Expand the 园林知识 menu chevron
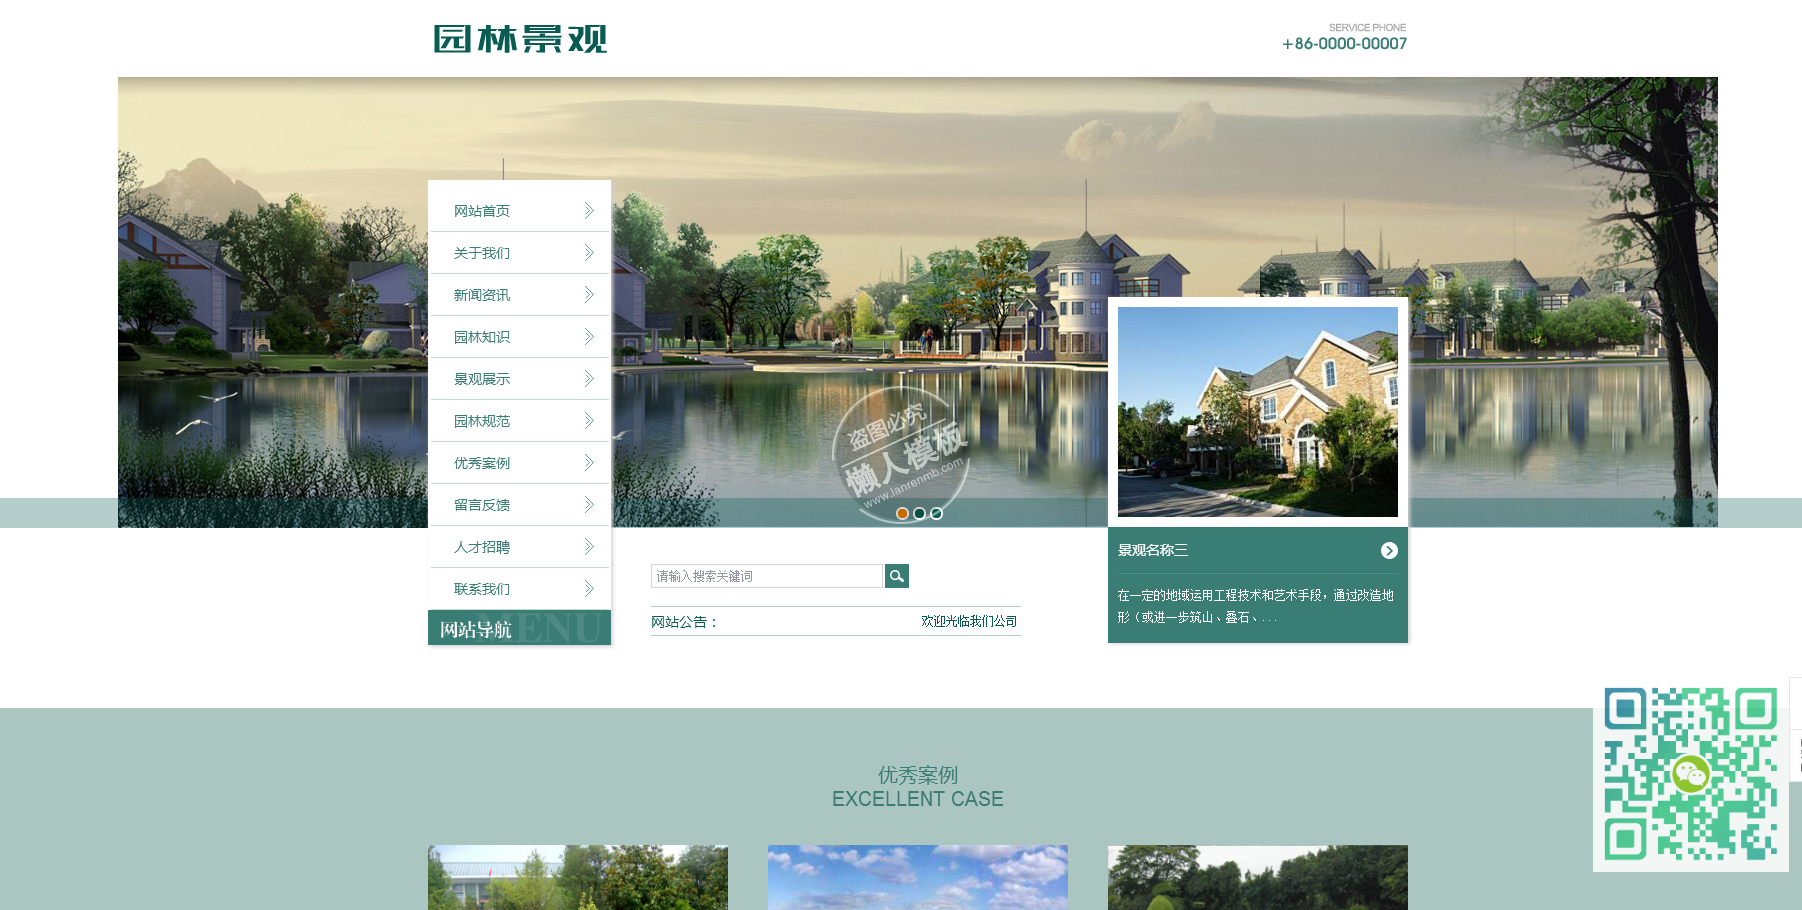 click(589, 337)
